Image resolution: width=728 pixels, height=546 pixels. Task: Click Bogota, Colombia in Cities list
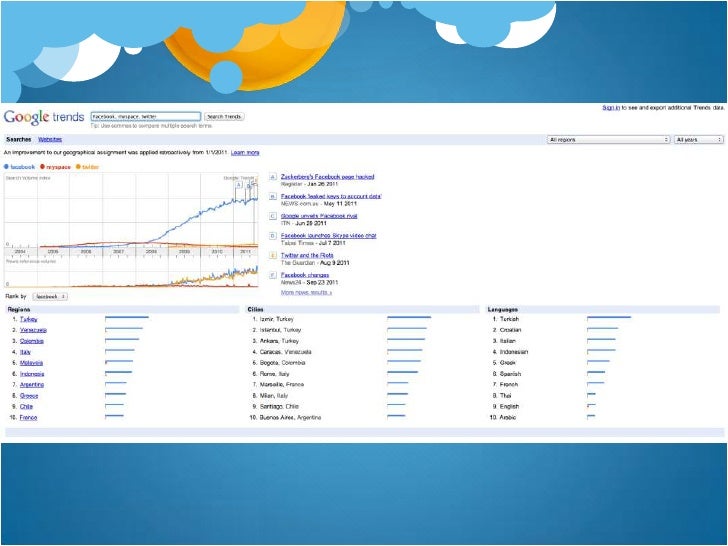coord(282,363)
